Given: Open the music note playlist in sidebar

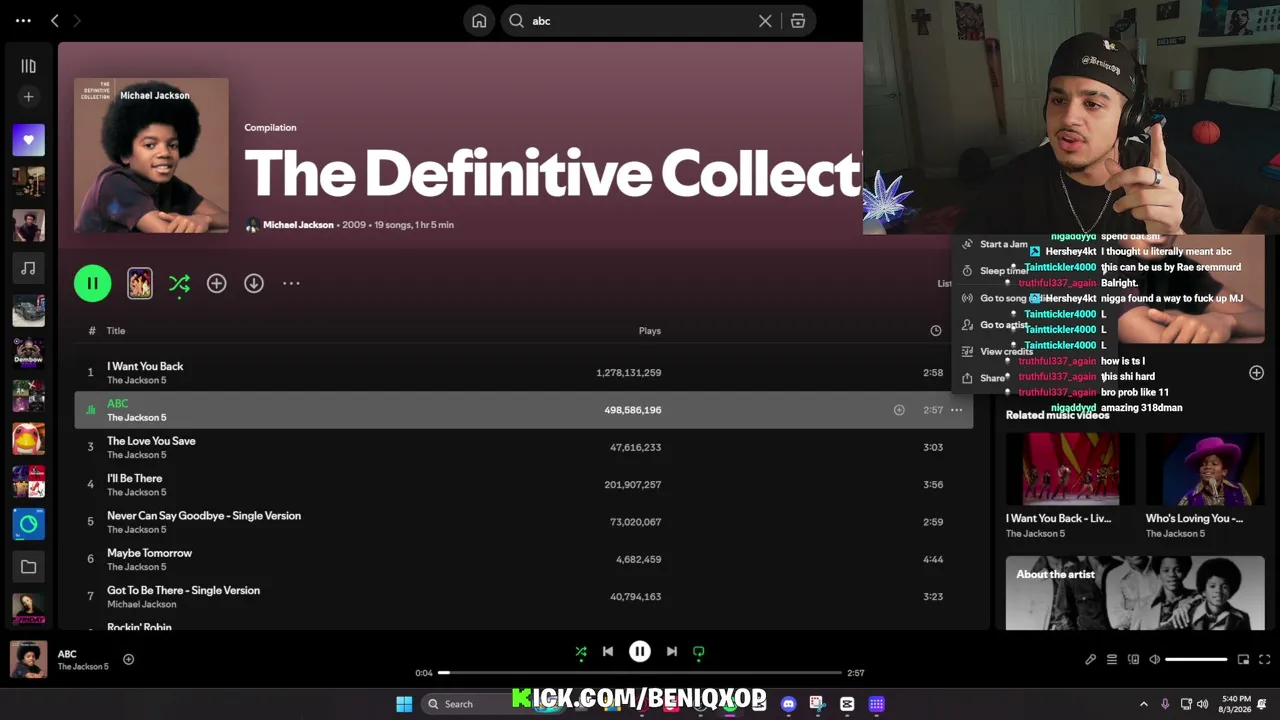Looking at the screenshot, I should click(28, 268).
